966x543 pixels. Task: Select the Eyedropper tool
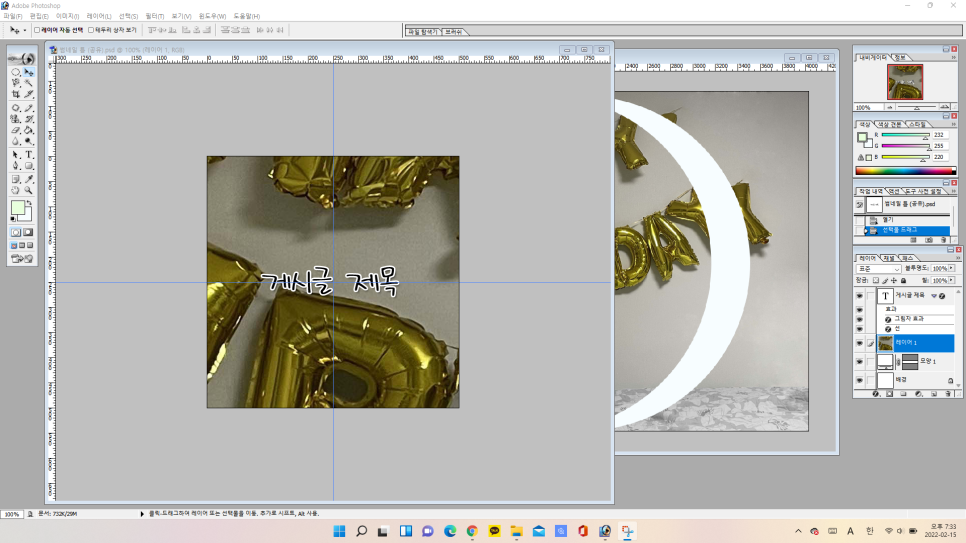(28, 179)
